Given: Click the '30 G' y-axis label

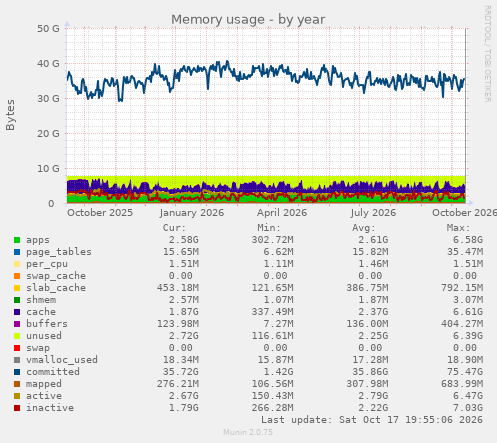Looking at the screenshot, I should tap(48, 99).
